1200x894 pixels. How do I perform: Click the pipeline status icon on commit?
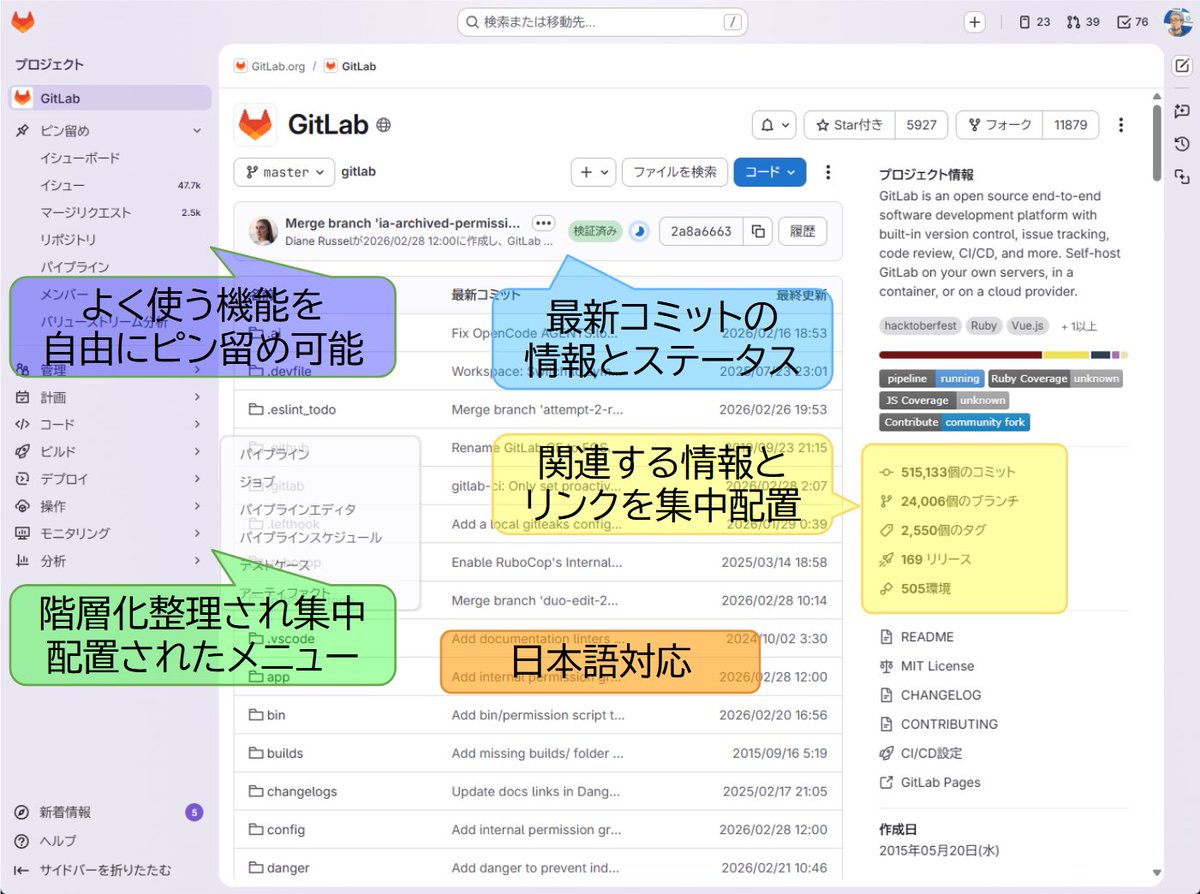[x=638, y=231]
